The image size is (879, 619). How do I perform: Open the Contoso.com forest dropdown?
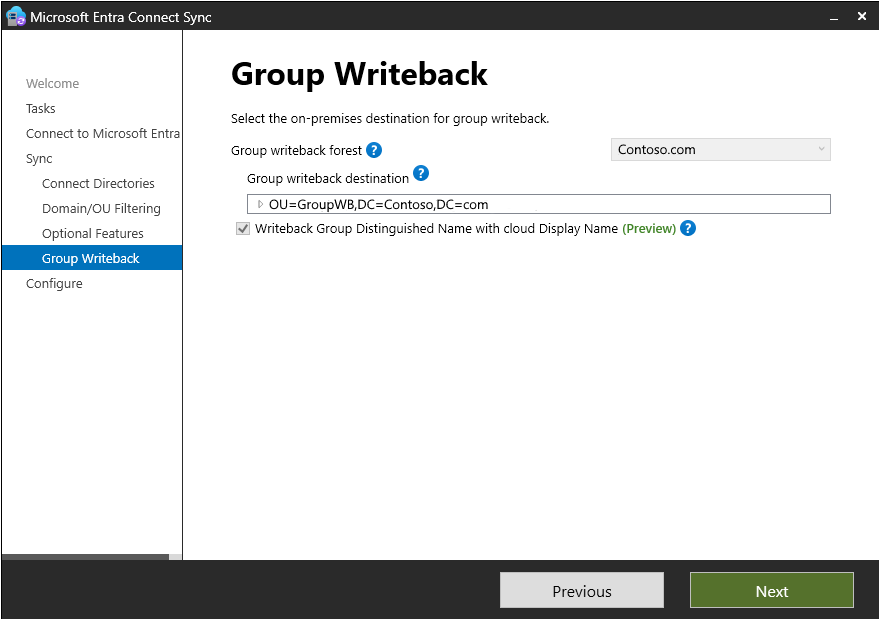click(x=720, y=150)
